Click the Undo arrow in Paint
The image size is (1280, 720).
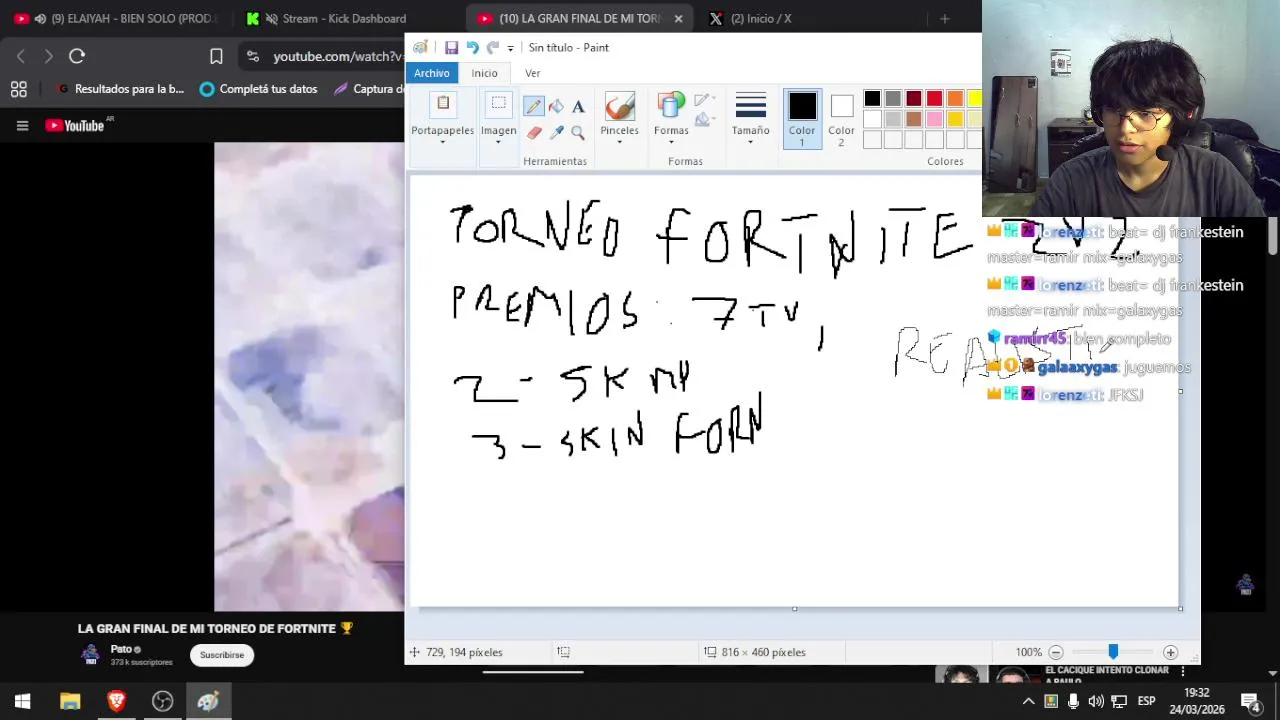pyautogui.click(x=472, y=47)
